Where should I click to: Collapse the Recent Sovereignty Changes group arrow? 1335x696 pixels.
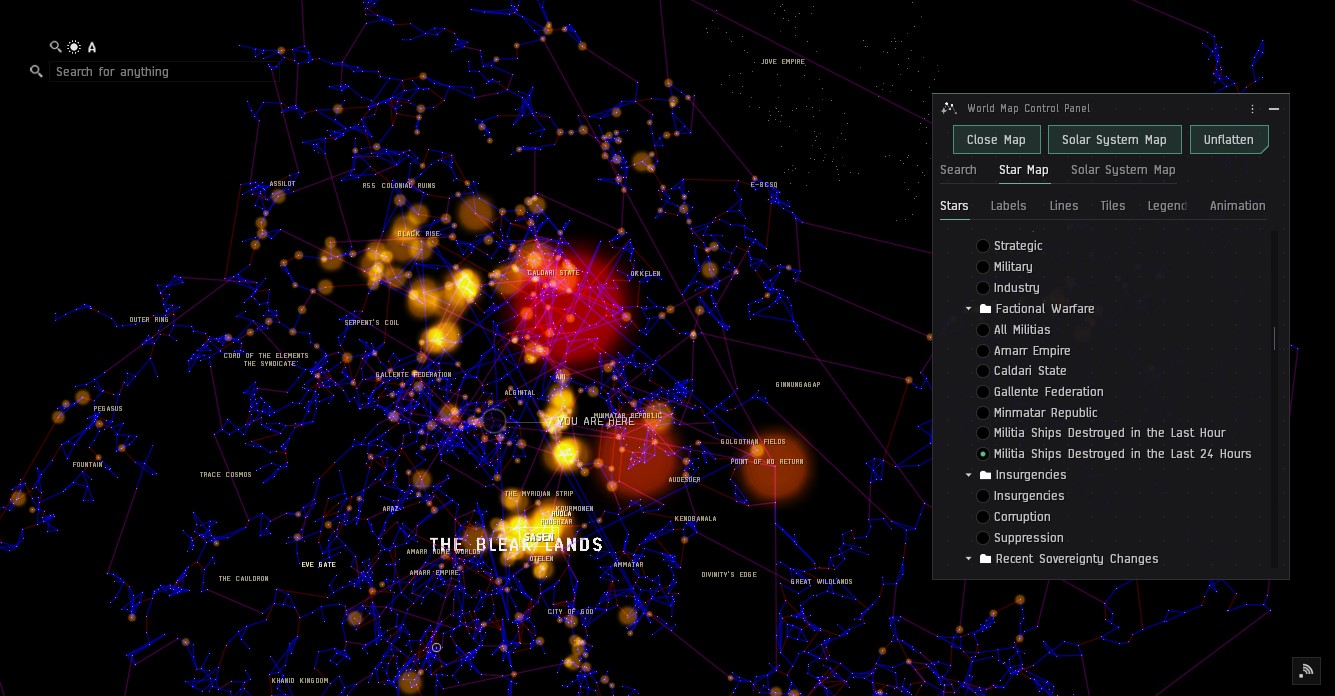[969, 559]
